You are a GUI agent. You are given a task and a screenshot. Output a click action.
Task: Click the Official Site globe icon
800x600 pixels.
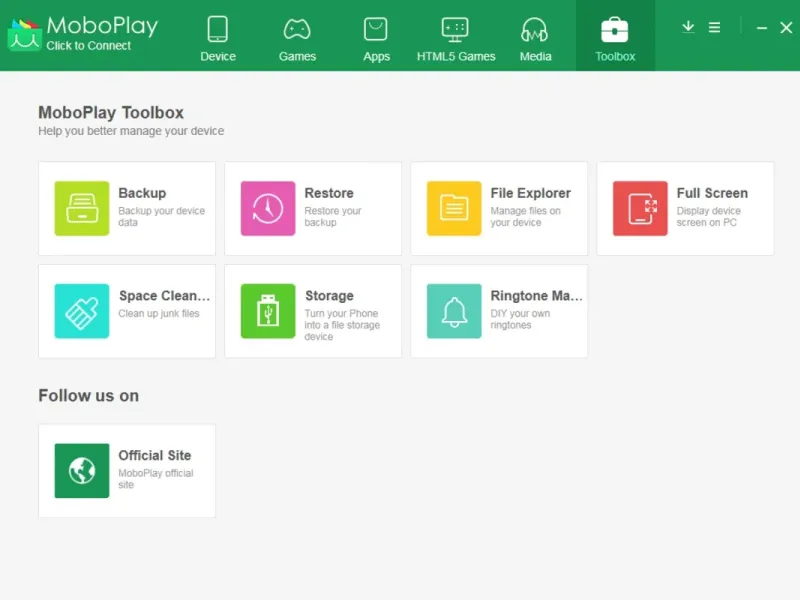tap(82, 470)
